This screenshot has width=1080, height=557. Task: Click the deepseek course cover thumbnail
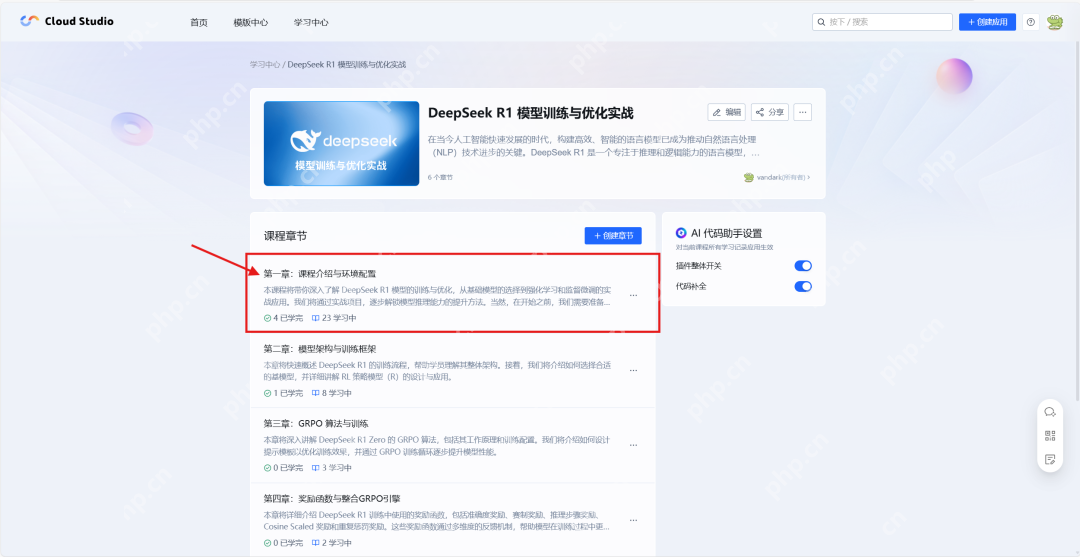pyautogui.click(x=342, y=143)
